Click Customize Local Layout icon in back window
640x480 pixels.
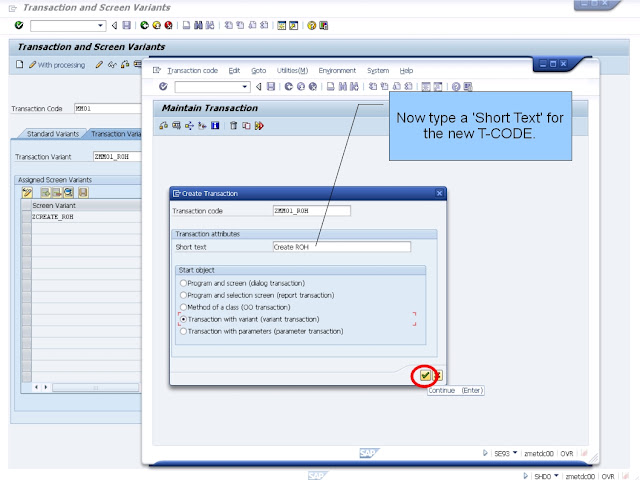[x=324, y=25]
